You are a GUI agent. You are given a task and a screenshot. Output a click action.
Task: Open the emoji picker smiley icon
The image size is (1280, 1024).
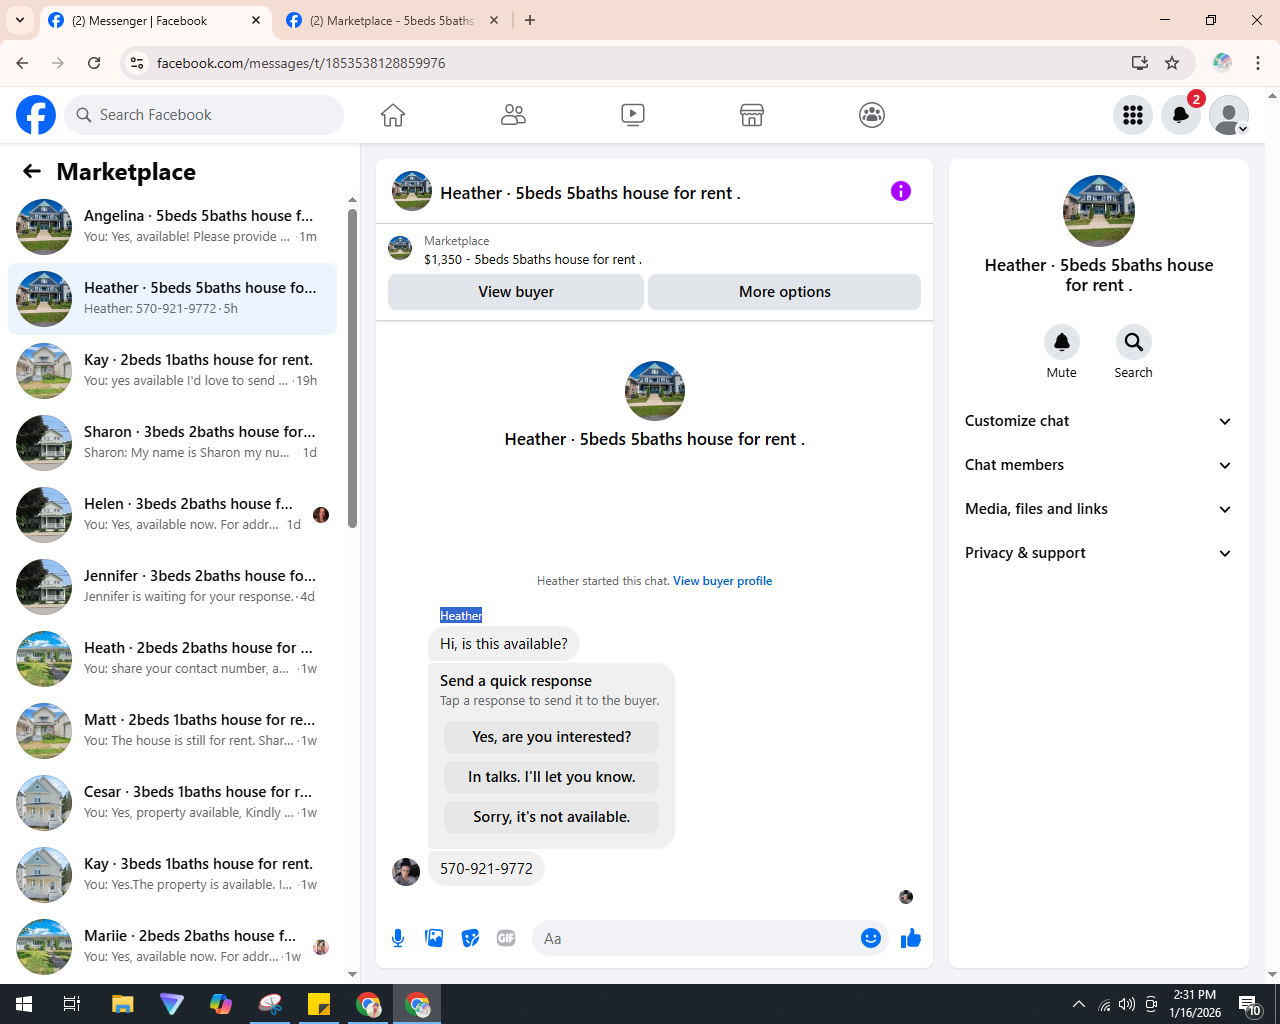tap(871, 938)
